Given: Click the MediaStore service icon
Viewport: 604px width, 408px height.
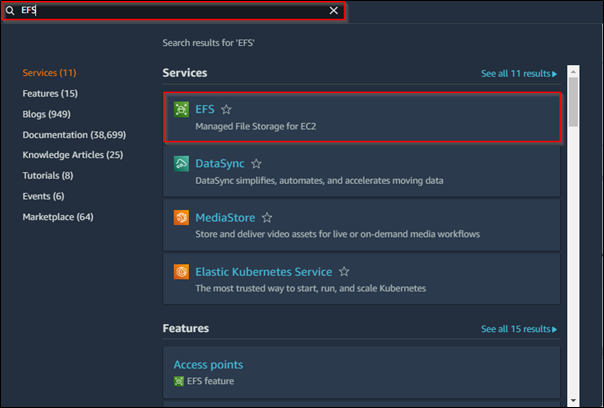Looking at the screenshot, I should pos(181,218).
